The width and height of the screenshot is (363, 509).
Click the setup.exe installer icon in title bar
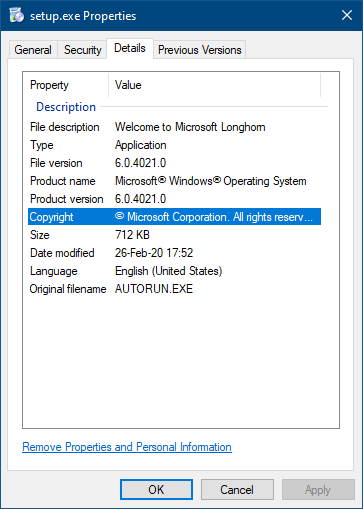(17, 15)
